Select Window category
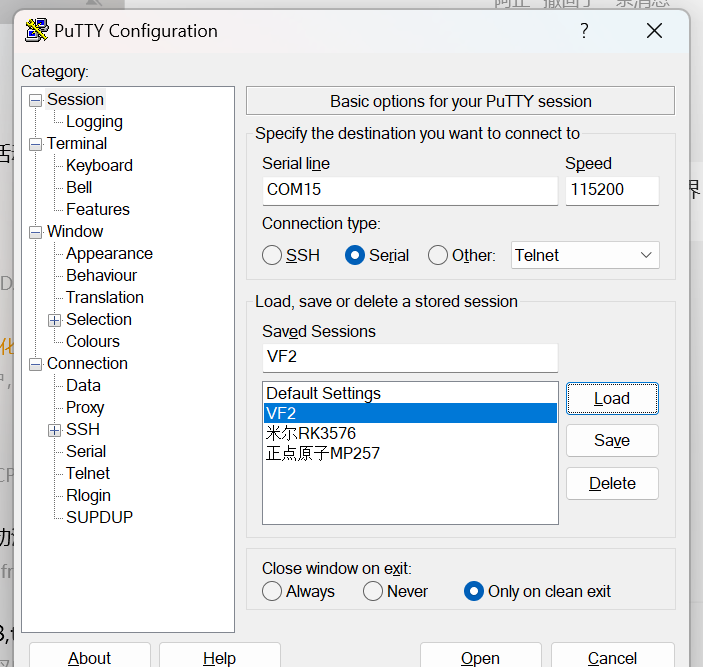Viewport: 703px width, 667px height. pos(75,231)
